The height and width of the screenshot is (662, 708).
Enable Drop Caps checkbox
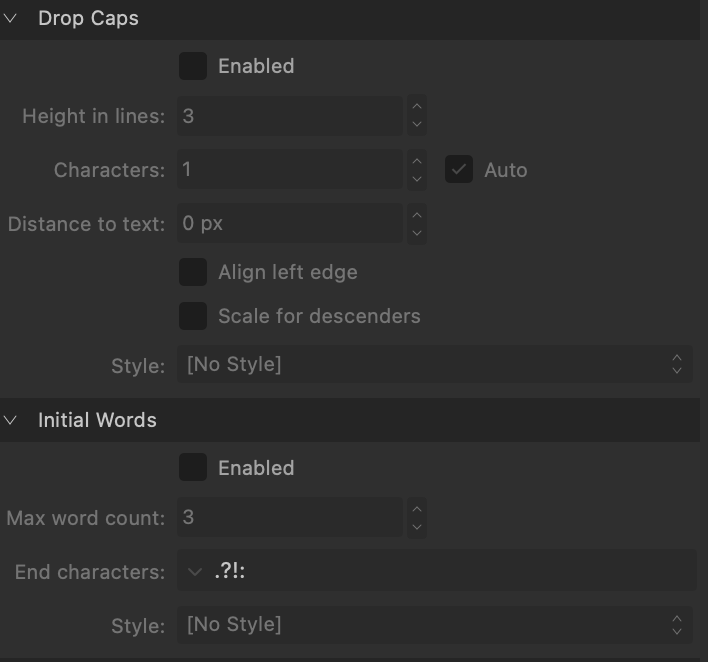(193, 66)
